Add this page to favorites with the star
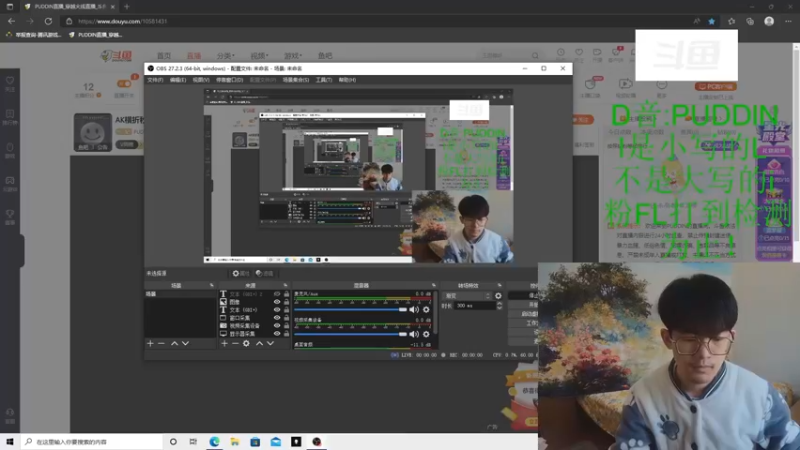 (712, 21)
